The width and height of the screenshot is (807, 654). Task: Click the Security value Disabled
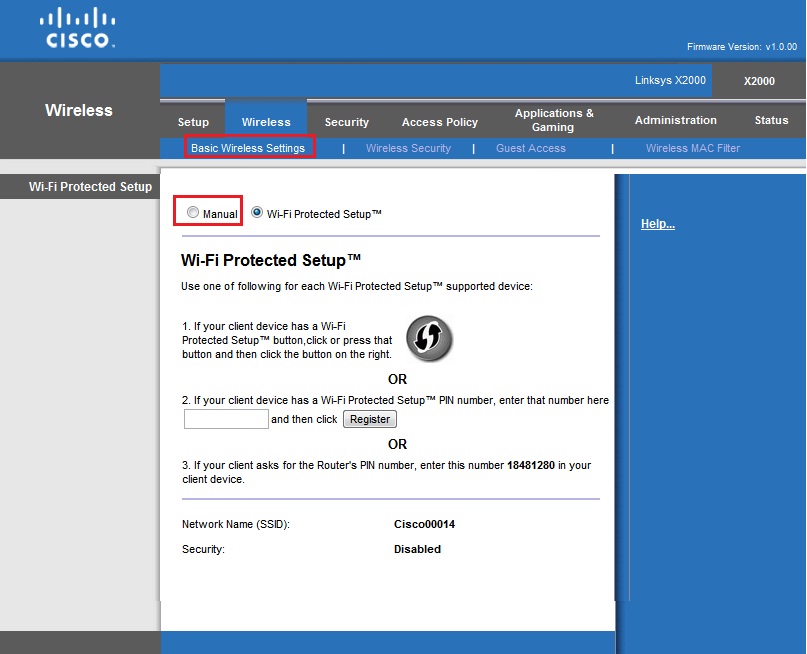(x=417, y=549)
